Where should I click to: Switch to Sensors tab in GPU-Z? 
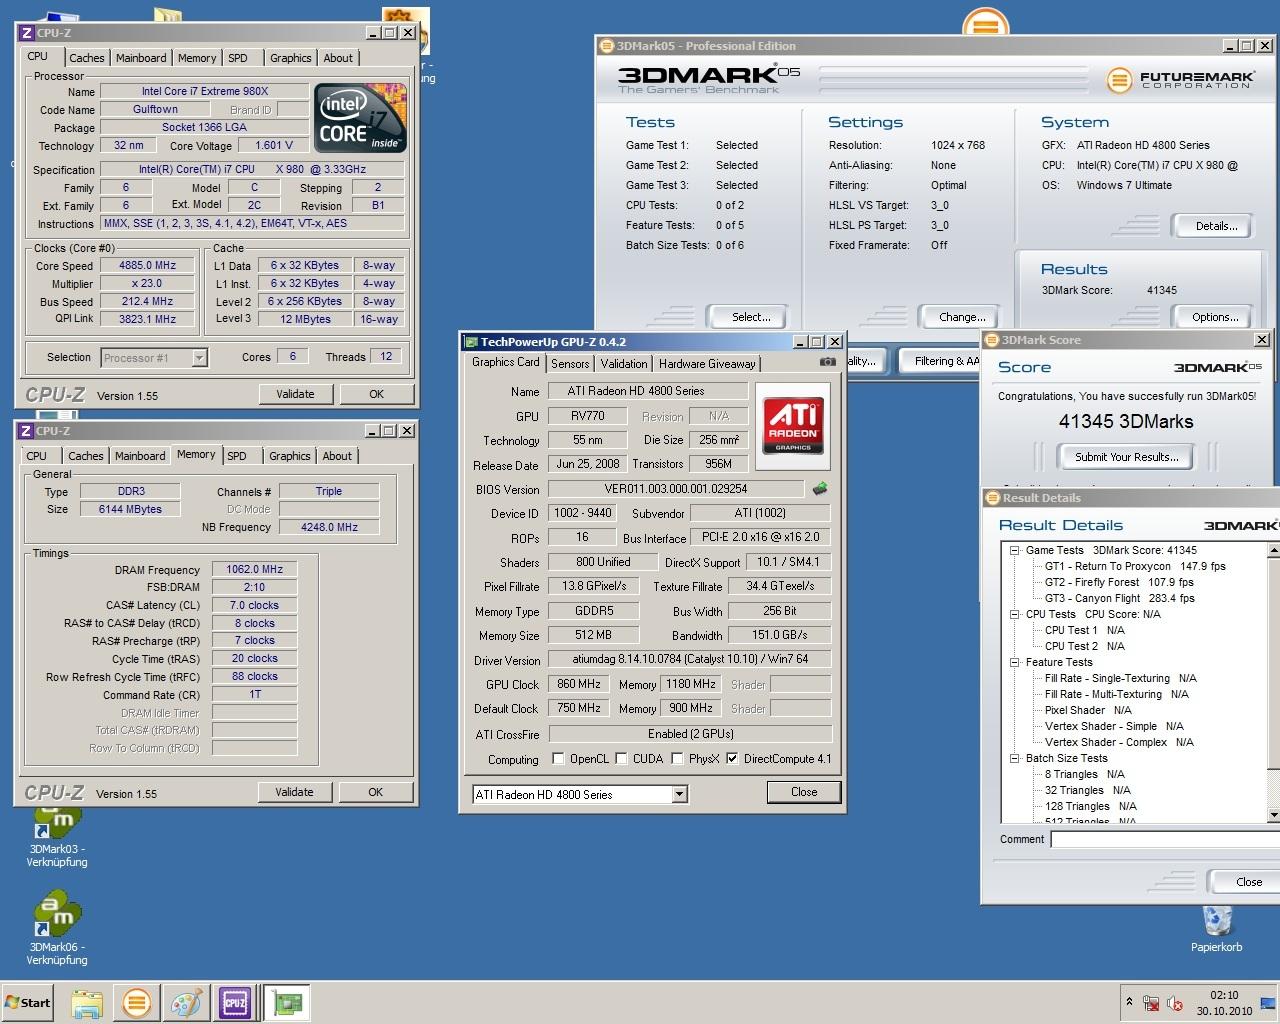pyautogui.click(x=570, y=364)
